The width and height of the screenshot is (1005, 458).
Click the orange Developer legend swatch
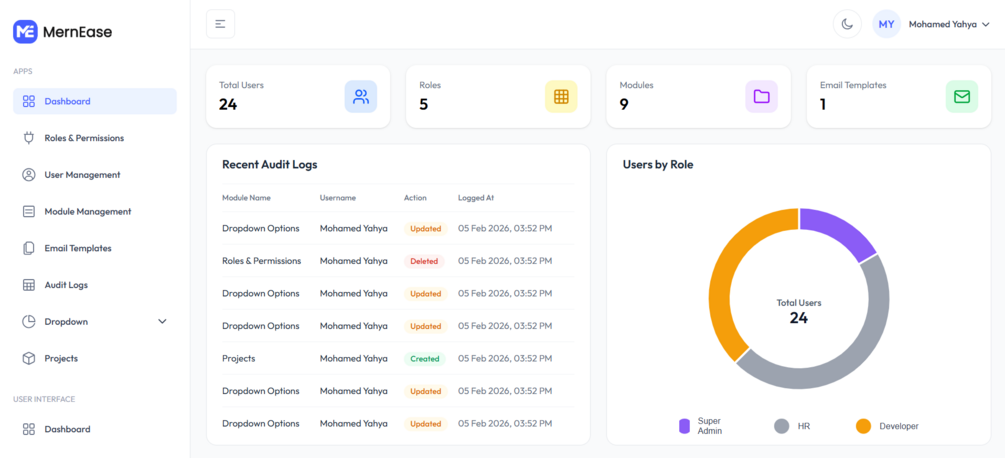(863, 426)
